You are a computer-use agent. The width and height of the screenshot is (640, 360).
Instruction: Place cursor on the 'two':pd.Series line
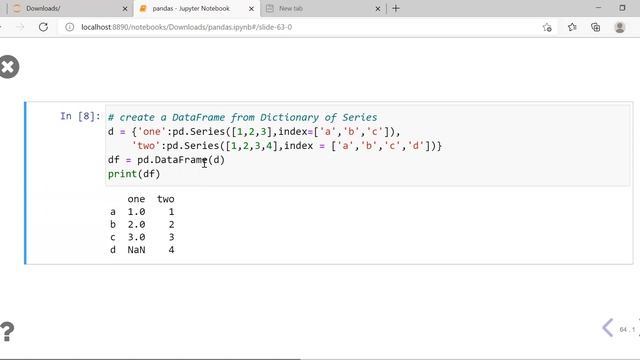pos(287,146)
